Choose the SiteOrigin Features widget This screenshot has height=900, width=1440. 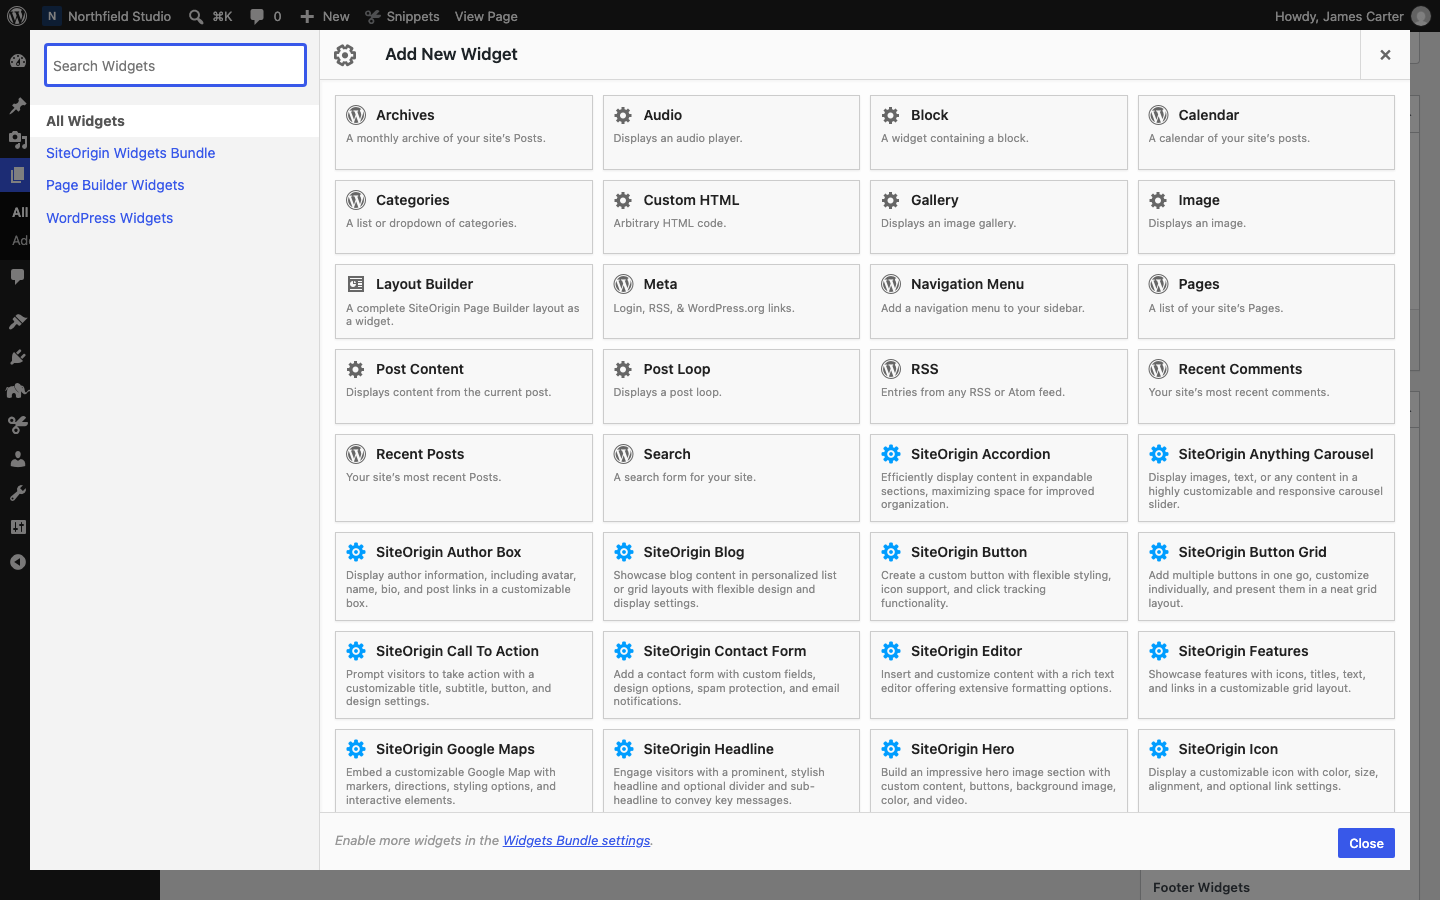[x=1266, y=675]
